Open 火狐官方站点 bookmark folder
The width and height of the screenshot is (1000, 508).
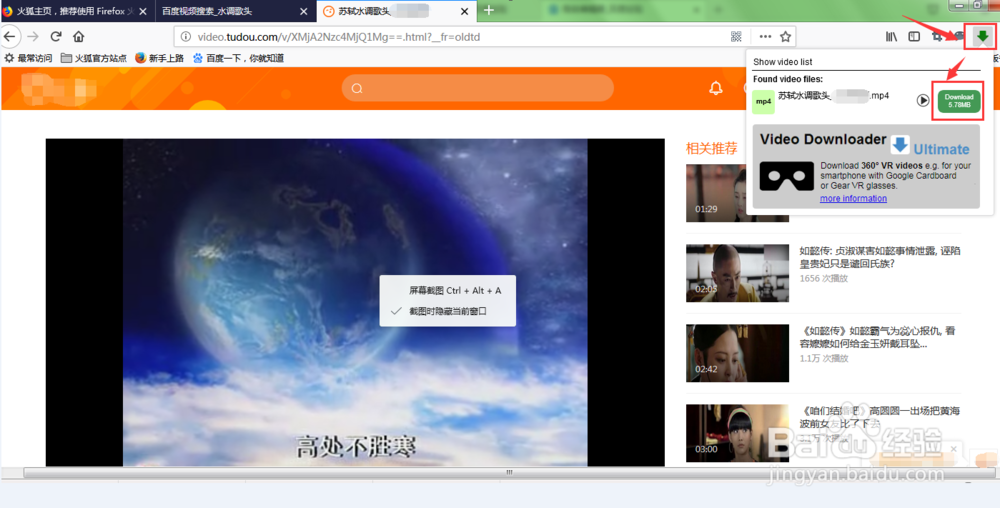tap(94, 58)
